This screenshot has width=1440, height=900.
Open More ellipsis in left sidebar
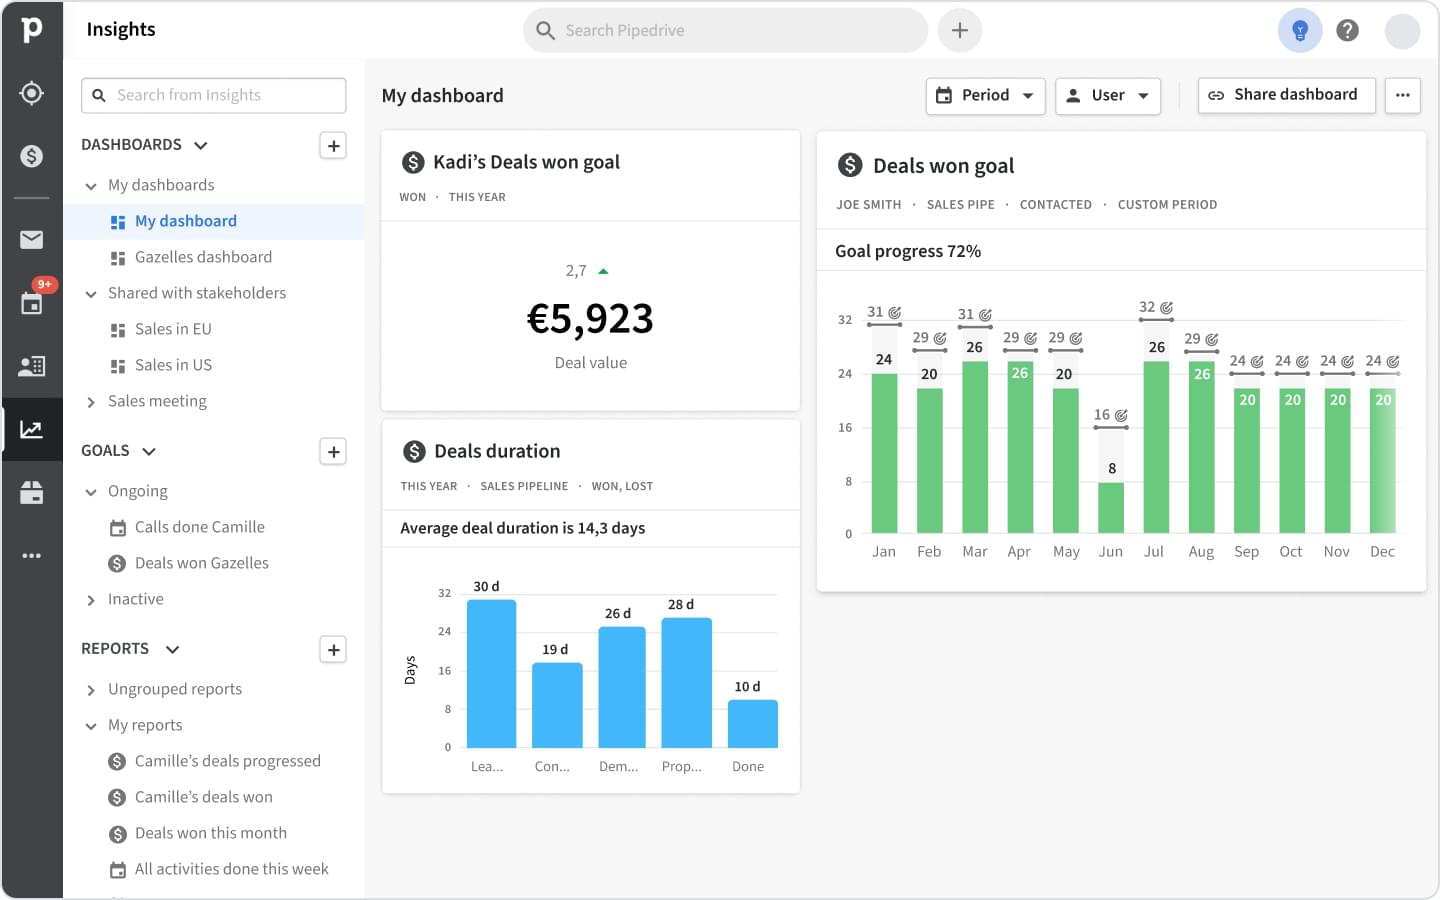pos(32,555)
